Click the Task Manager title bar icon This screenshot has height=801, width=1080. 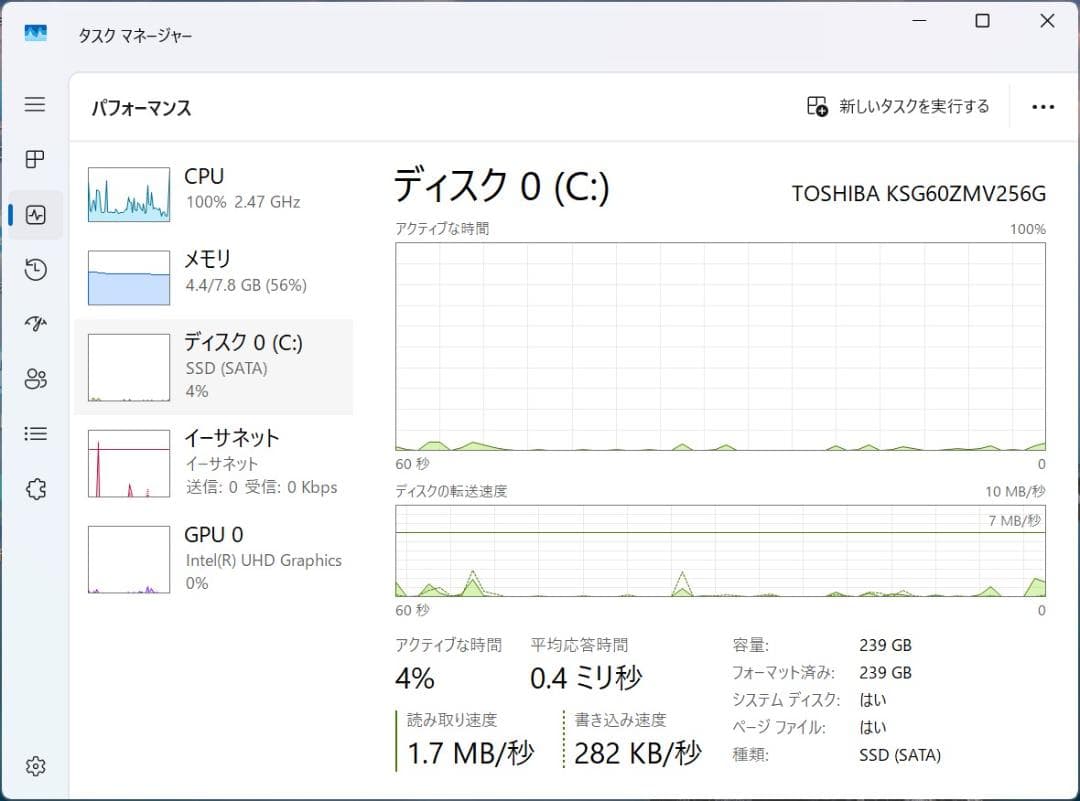coord(36,32)
